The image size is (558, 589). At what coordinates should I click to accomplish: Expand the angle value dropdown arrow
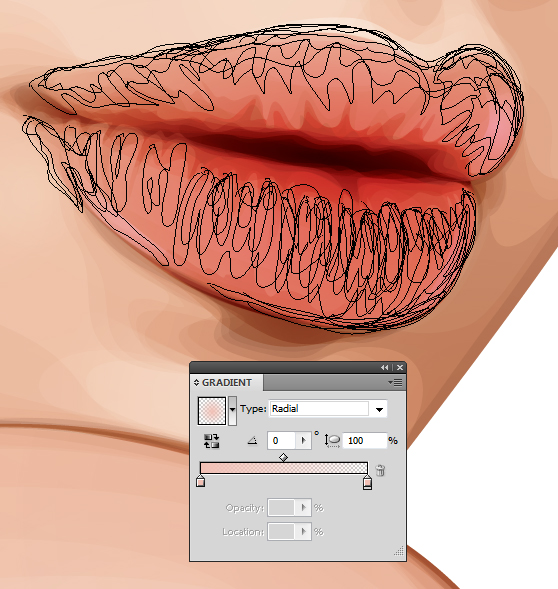click(x=304, y=440)
